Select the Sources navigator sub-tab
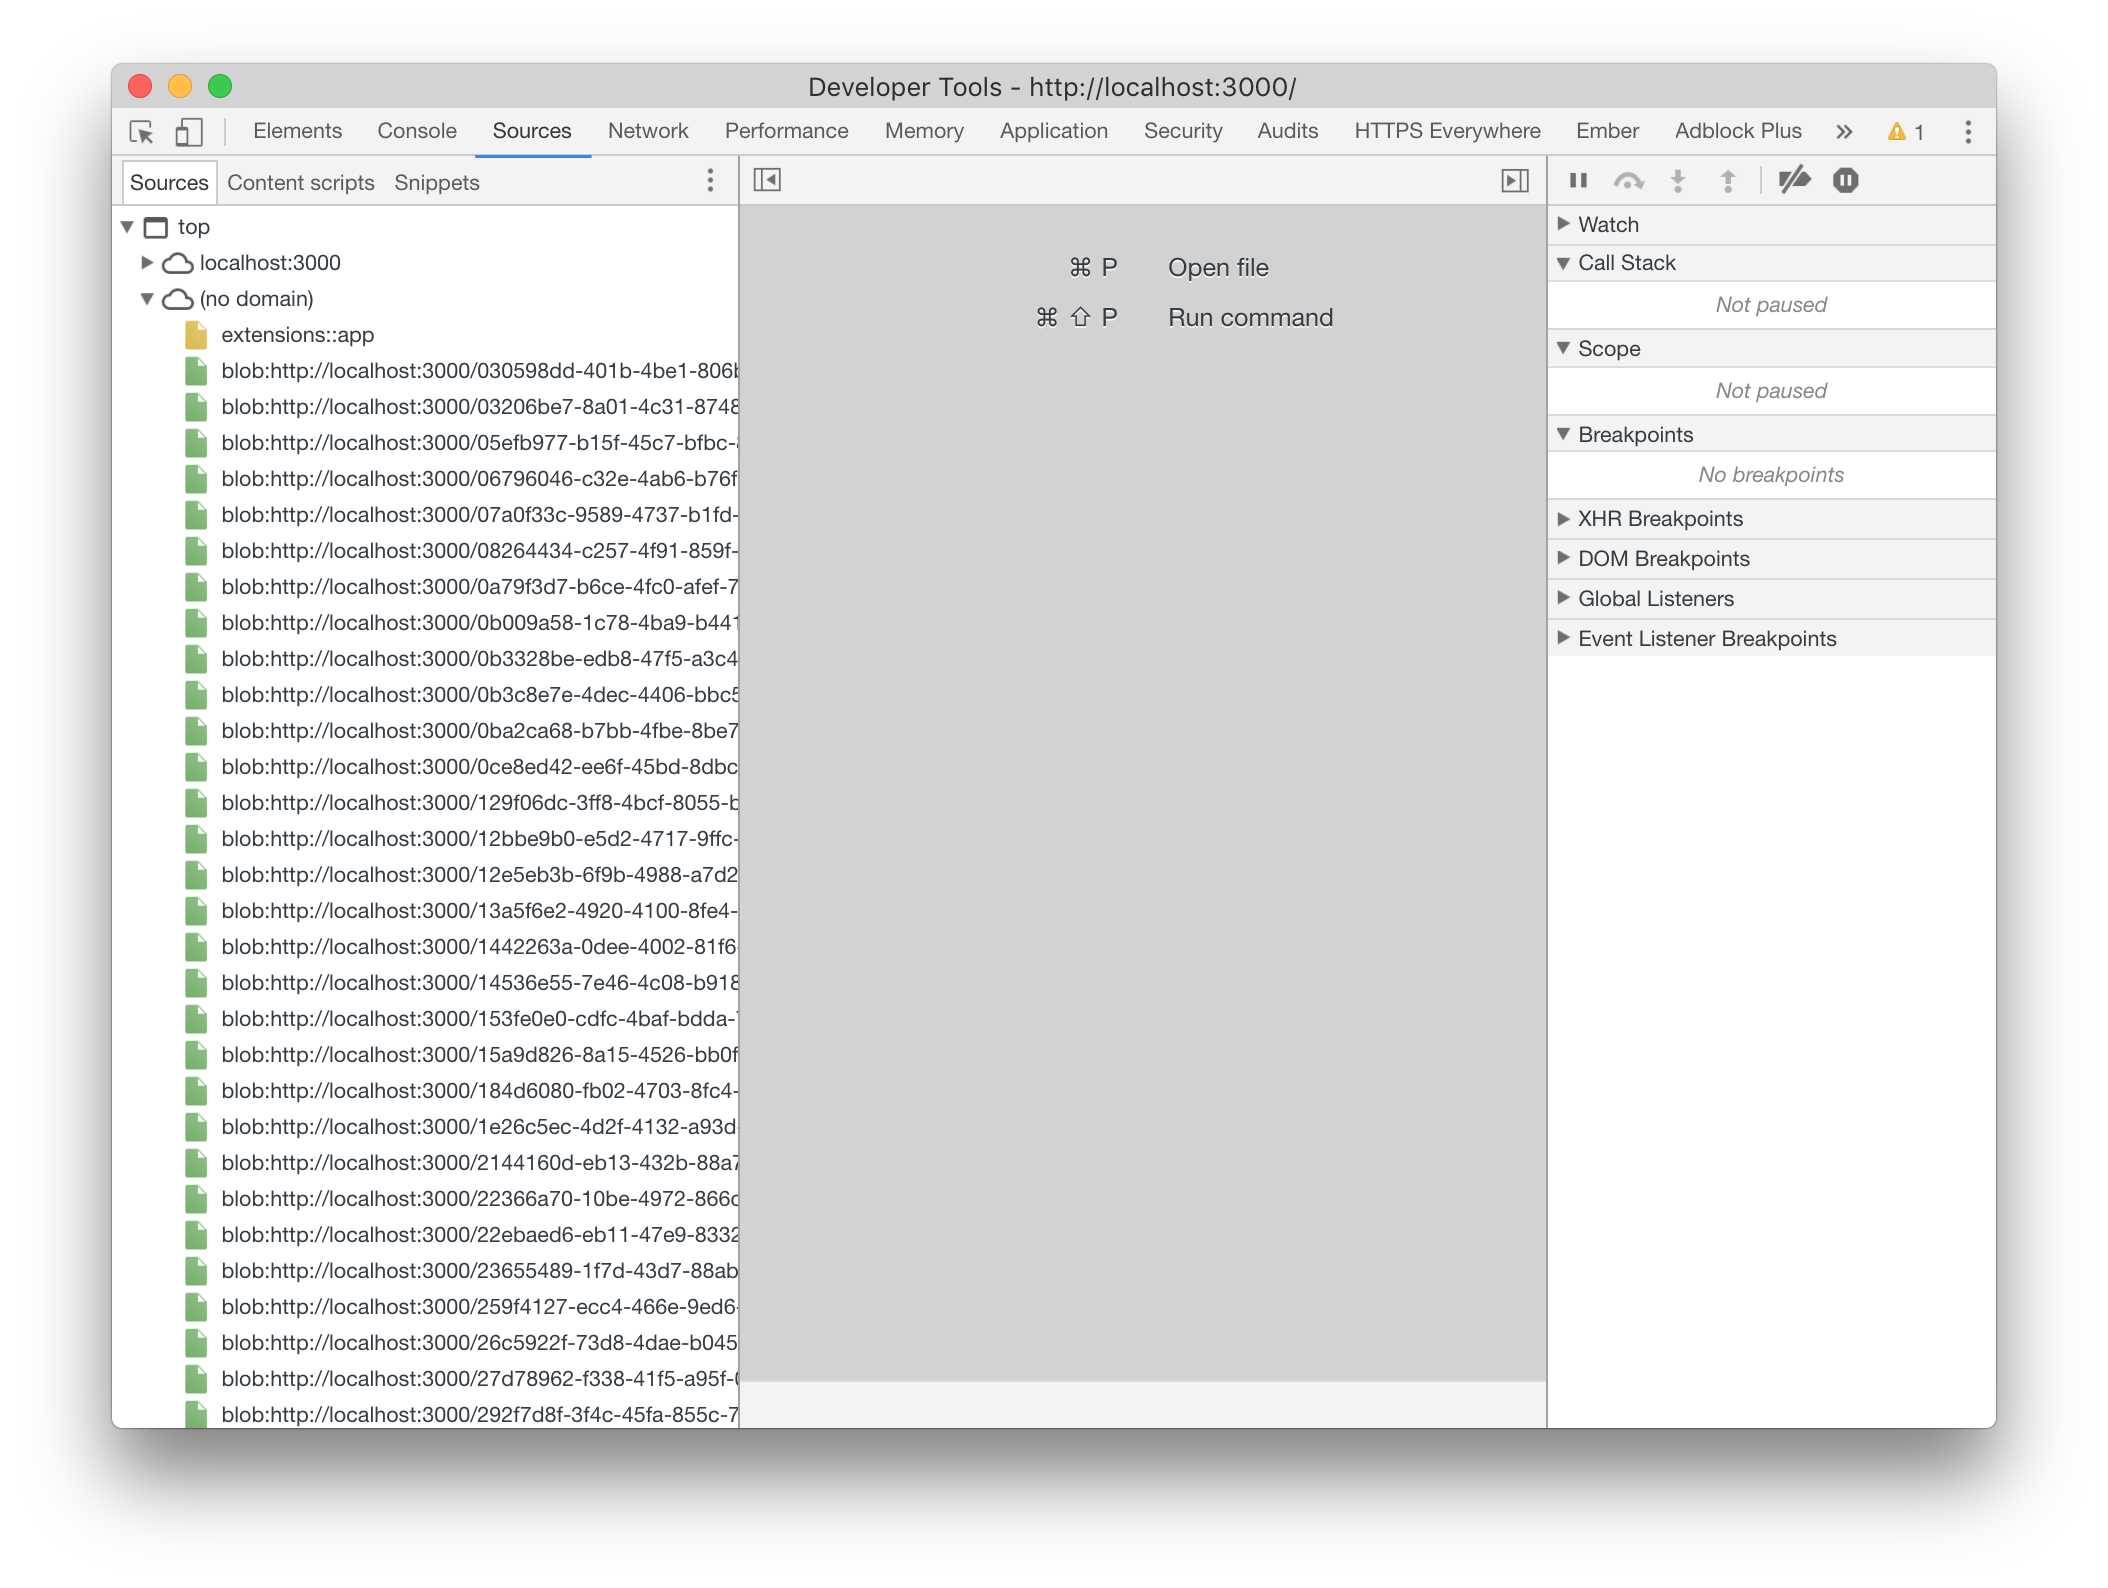Viewport: 2108px width, 1588px height. (169, 182)
